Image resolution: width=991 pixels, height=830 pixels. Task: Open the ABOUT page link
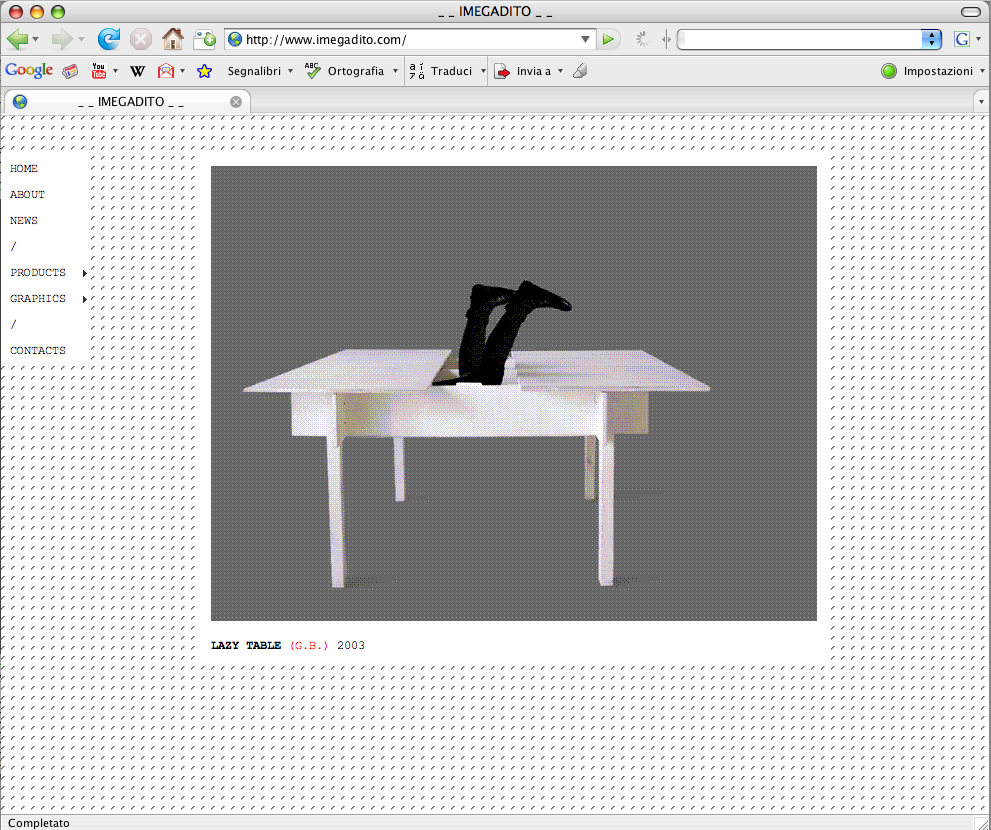27,194
